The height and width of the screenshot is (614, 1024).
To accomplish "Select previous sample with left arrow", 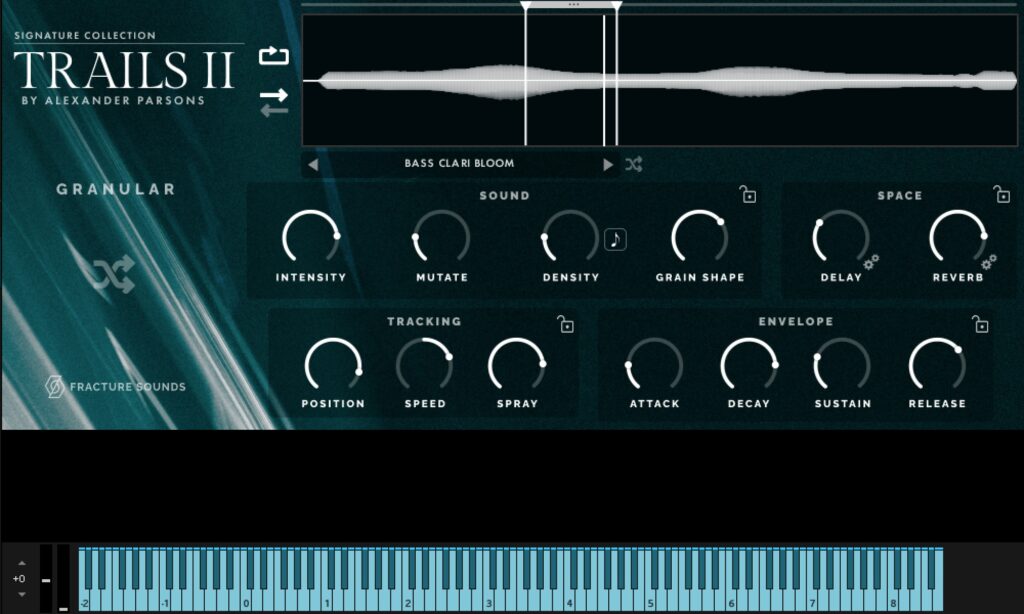I will (313, 165).
